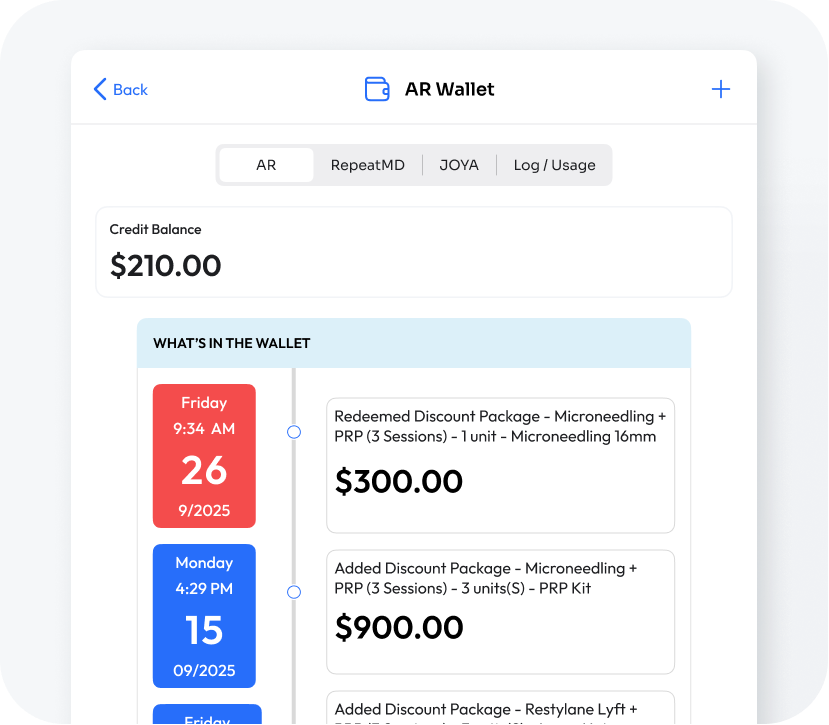Switch to Log / Usage tab

[x=554, y=165]
